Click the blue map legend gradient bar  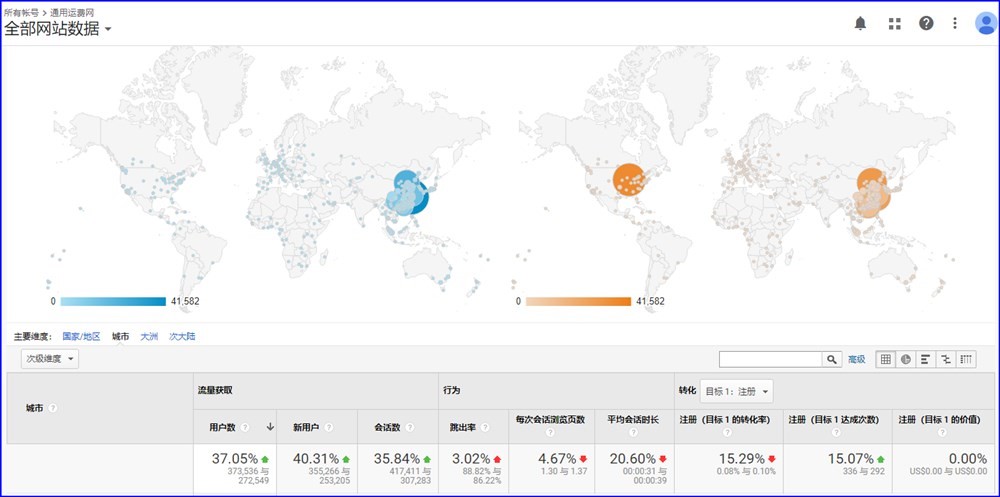click(x=112, y=301)
